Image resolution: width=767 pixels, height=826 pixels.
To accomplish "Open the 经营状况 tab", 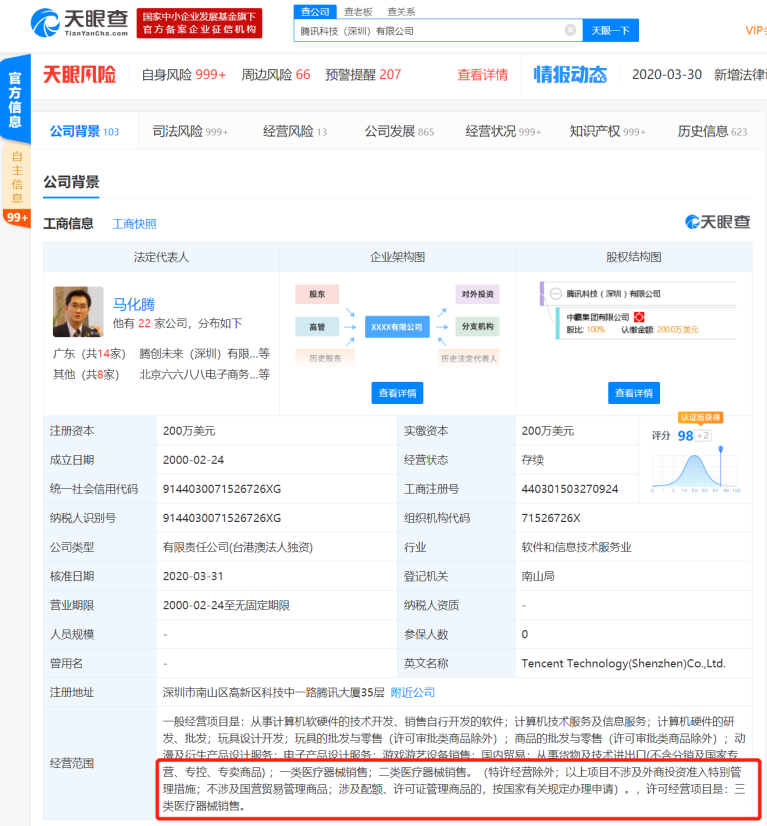I will coord(503,131).
